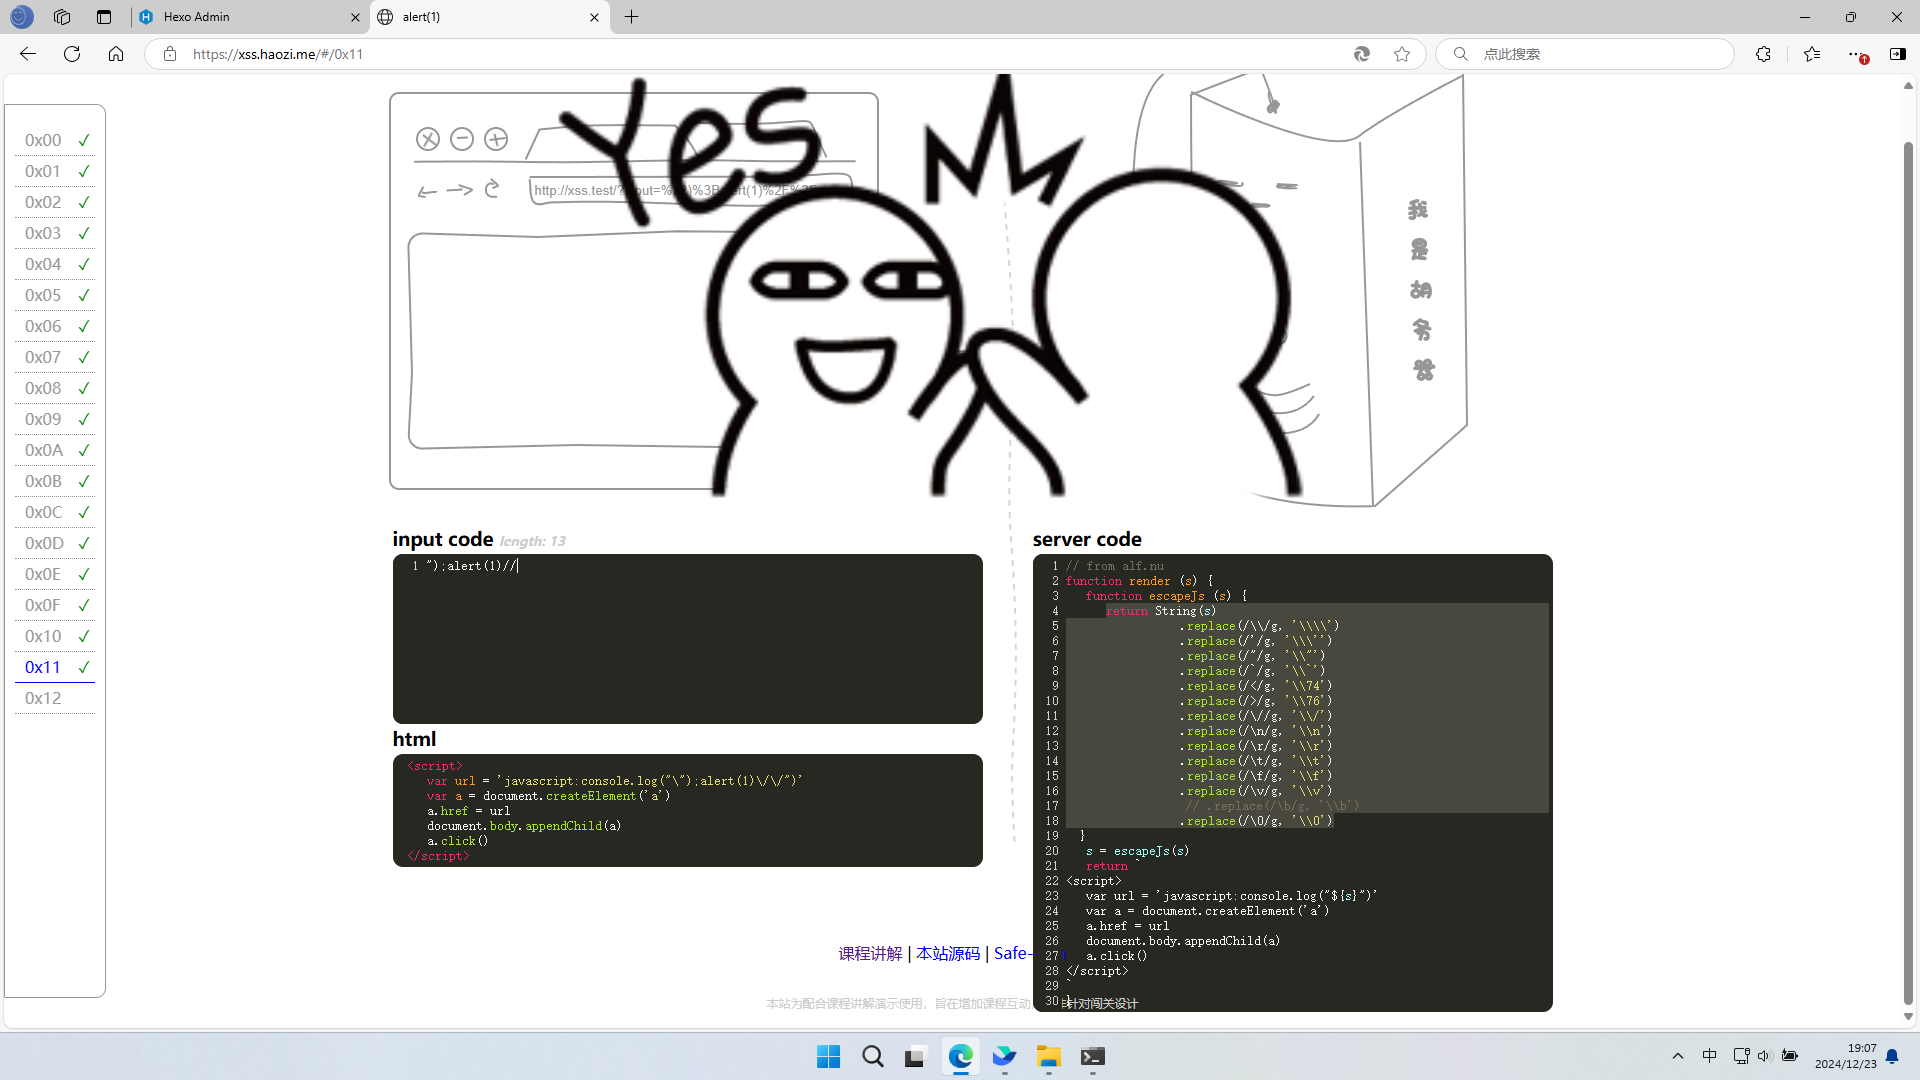Click the 课程讲解 link

[x=870, y=953]
